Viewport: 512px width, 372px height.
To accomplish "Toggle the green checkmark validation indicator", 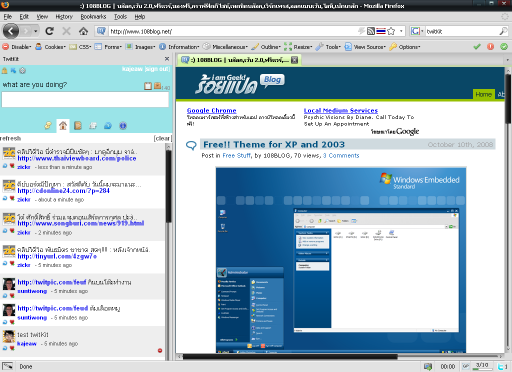I will click(x=477, y=47).
